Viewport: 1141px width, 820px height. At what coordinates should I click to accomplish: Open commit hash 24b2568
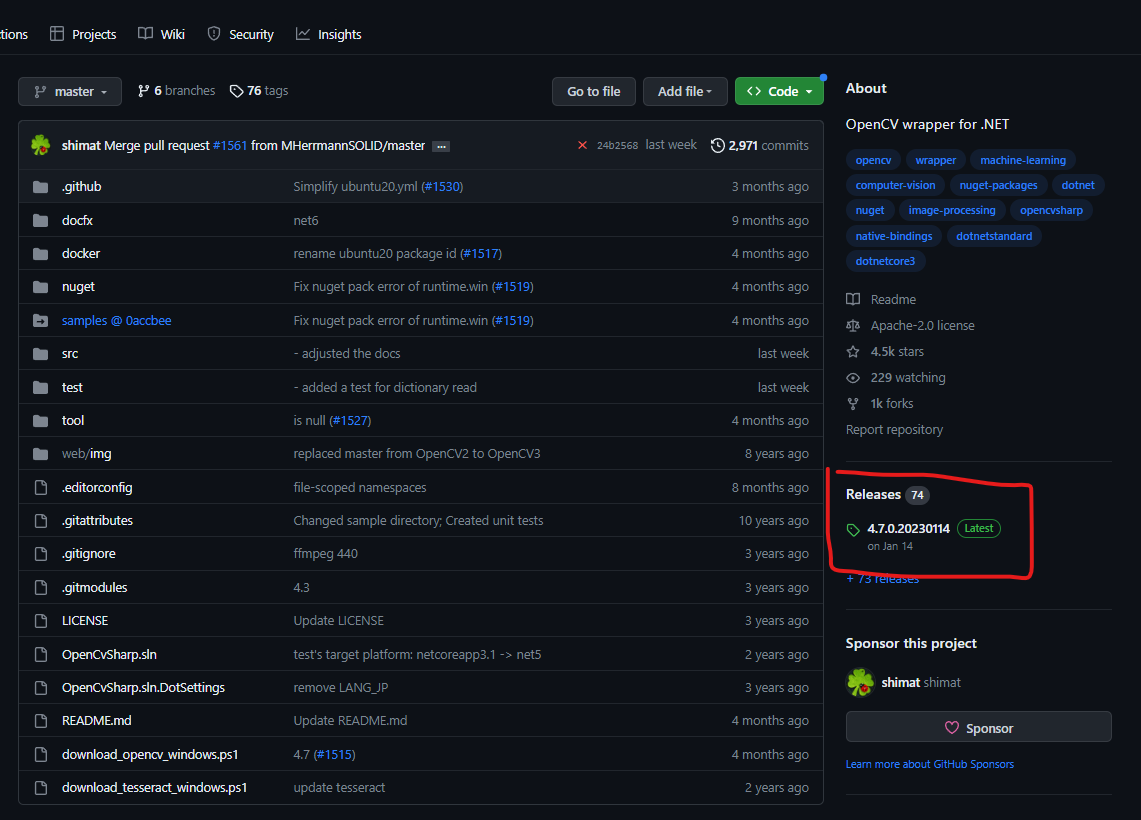(617, 146)
